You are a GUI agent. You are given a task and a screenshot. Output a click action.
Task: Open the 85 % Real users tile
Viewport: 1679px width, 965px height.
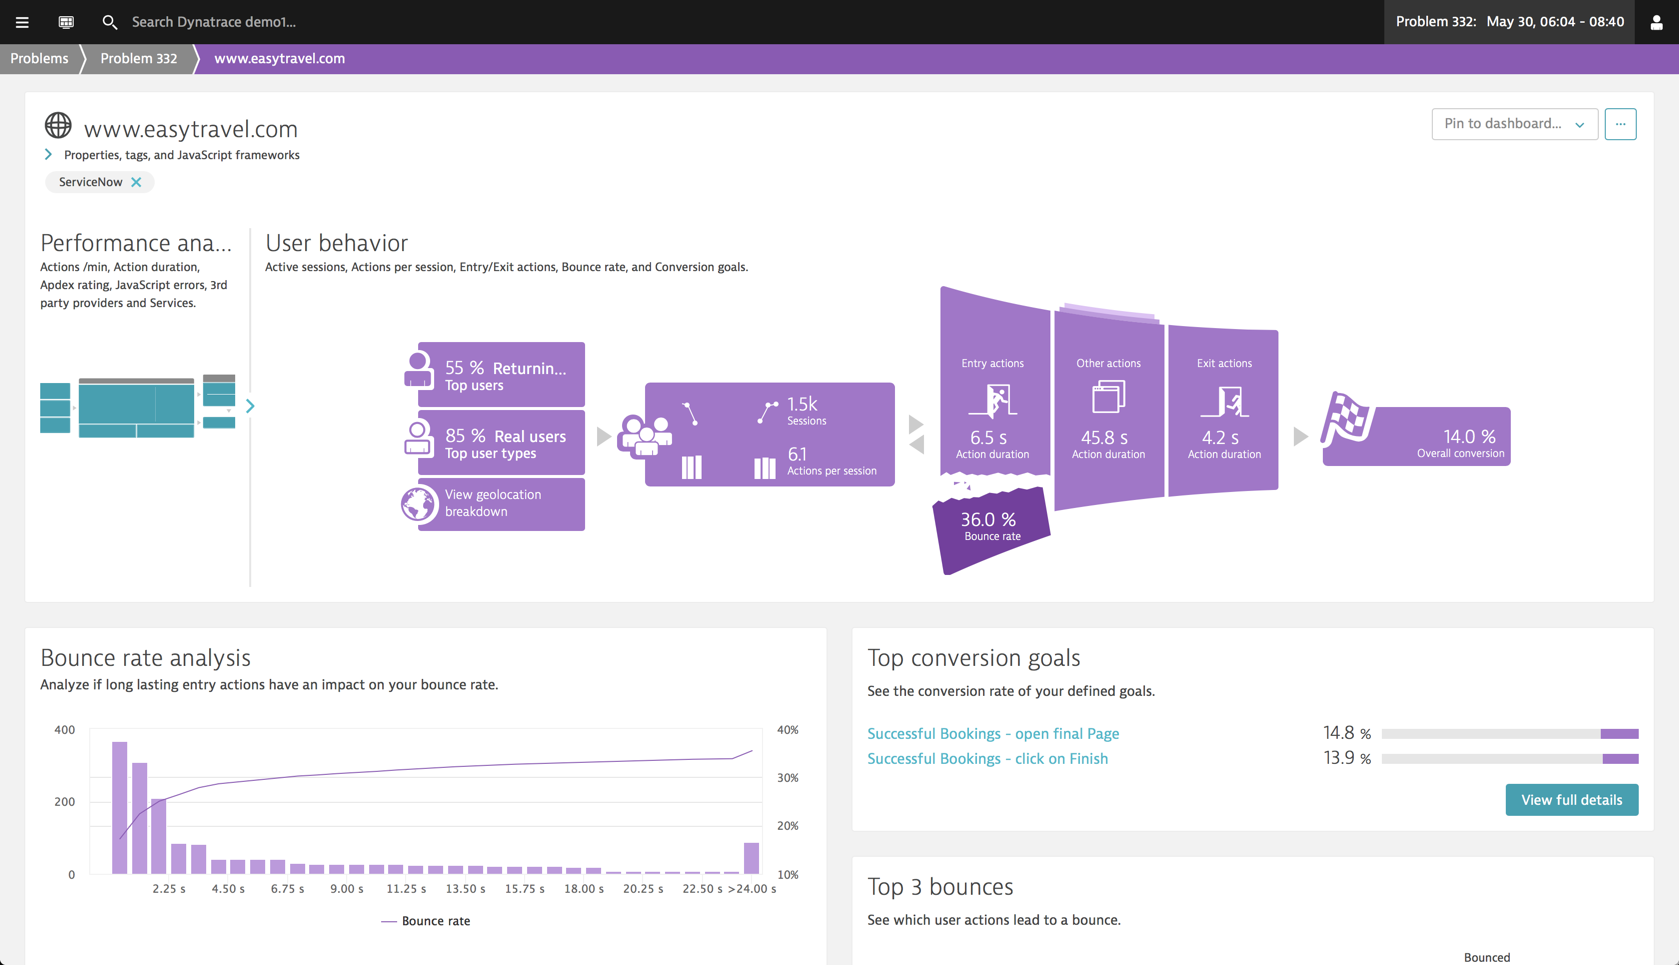point(501,443)
